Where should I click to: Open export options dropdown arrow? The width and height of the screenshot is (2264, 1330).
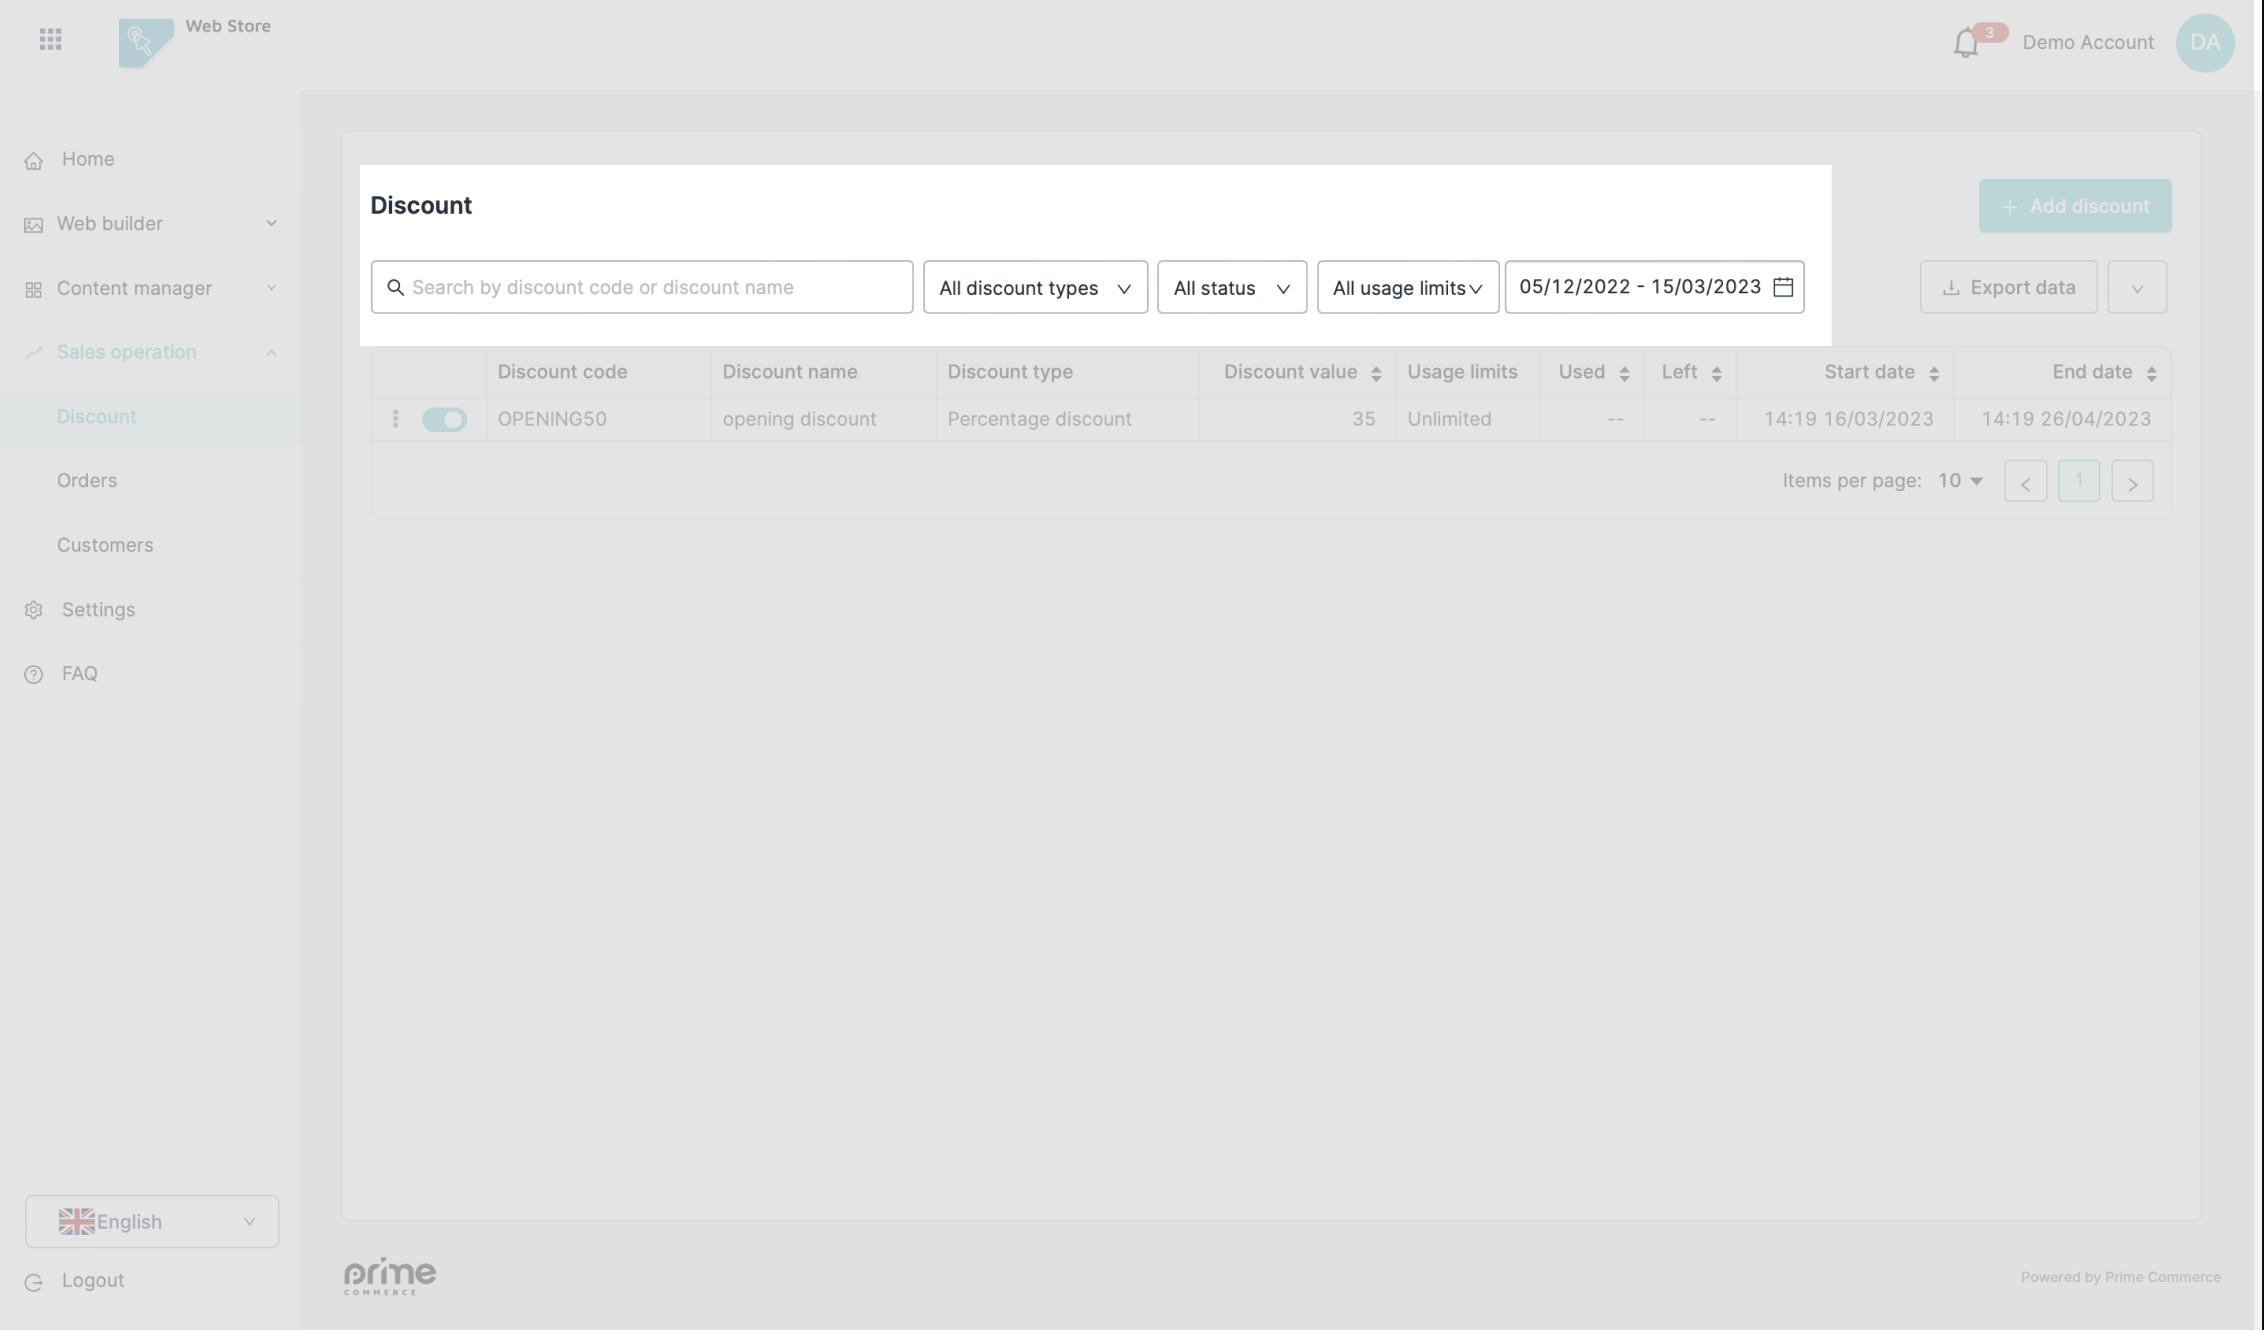pyautogui.click(x=2137, y=288)
